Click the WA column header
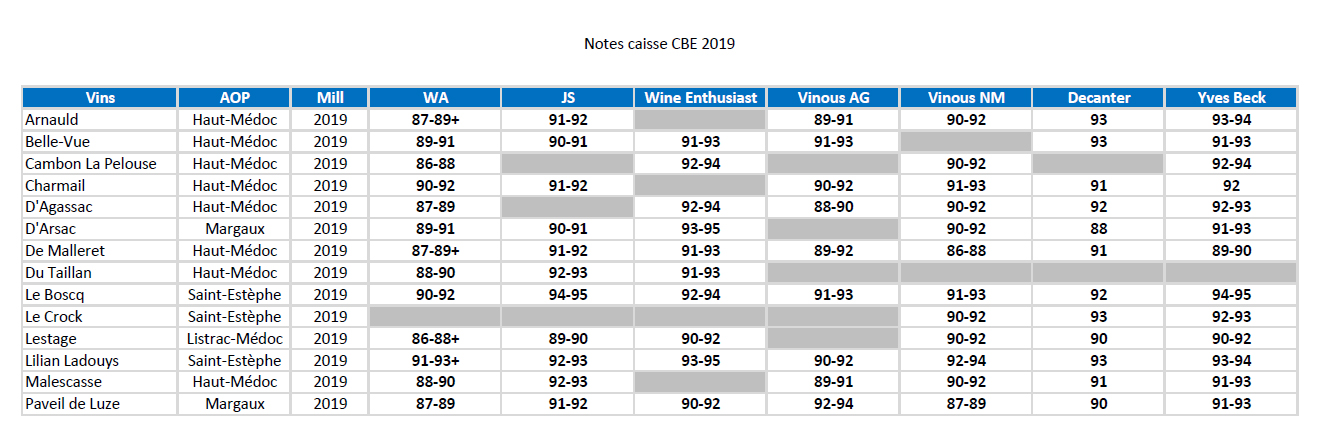This screenshot has height=427, width=1324. 435,98
